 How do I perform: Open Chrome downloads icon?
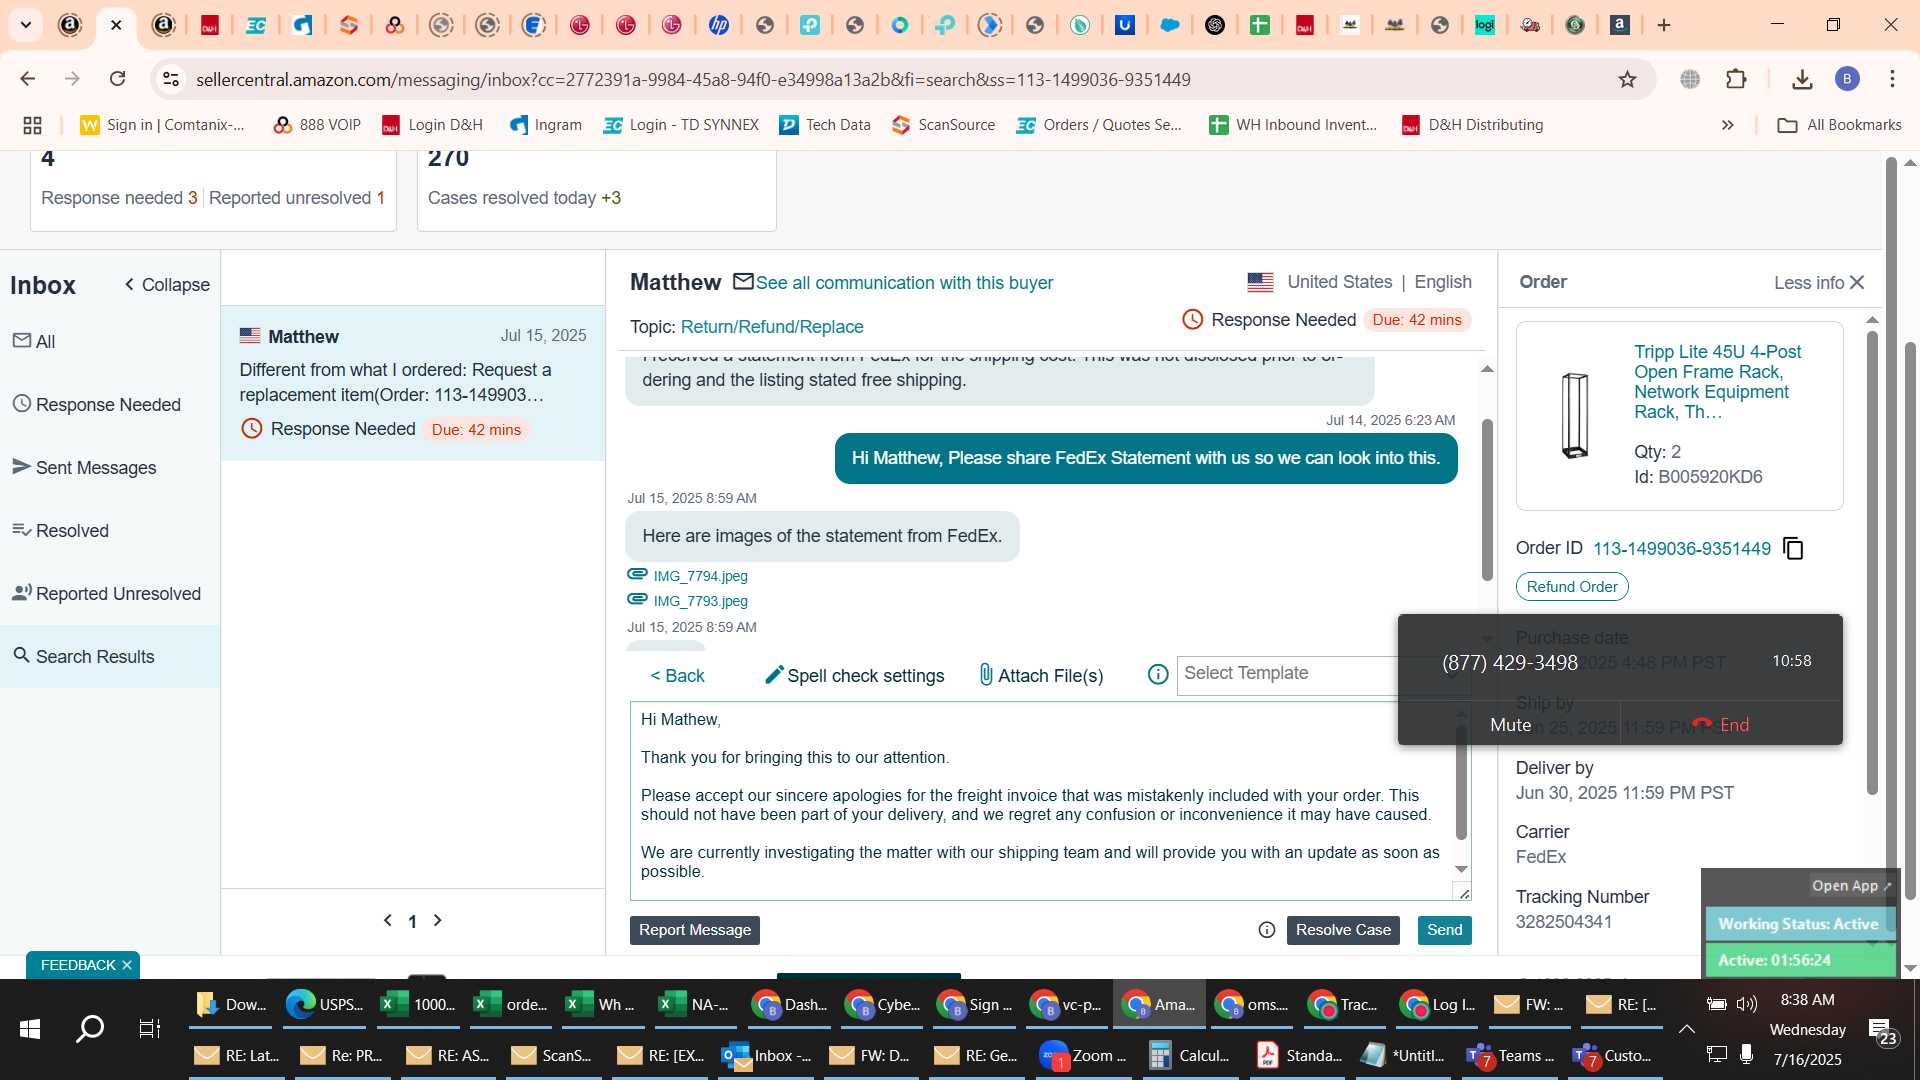point(1802,79)
